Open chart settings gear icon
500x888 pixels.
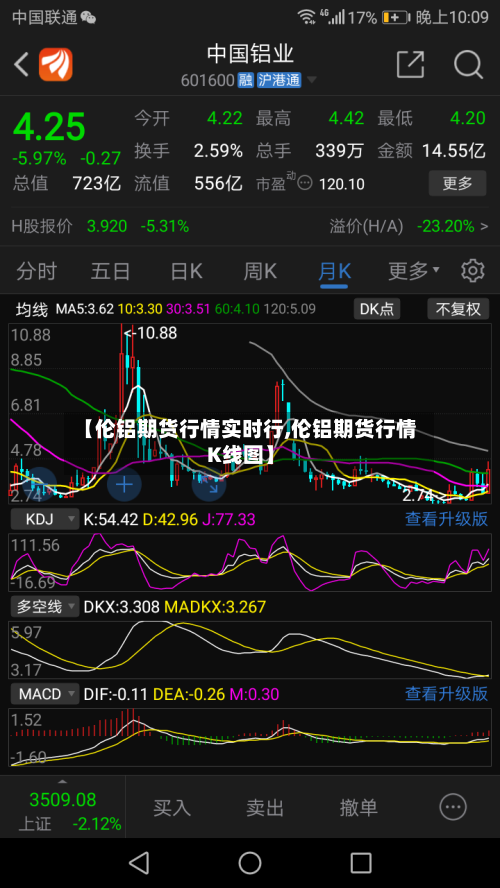(x=472, y=271)
